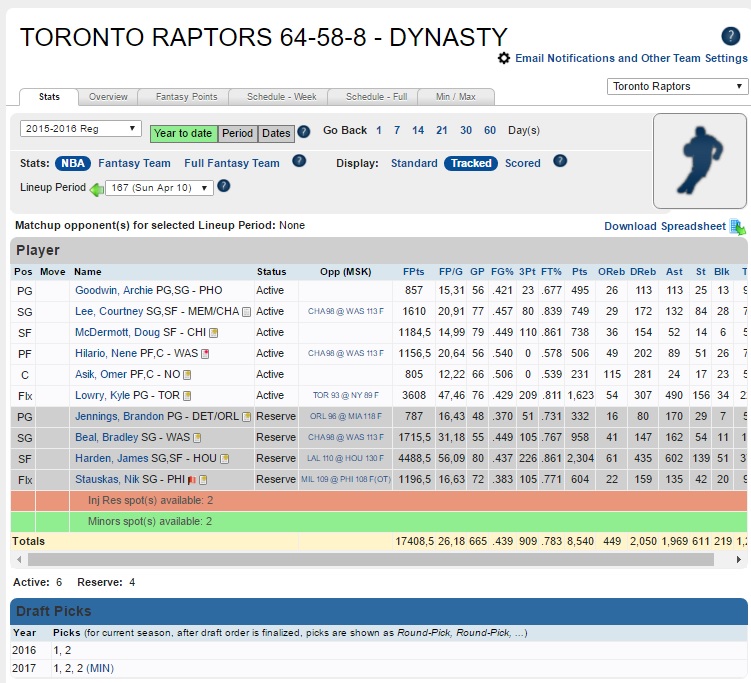This screenshot has height=683, width=751.
Task: Select NBA stats mode
Action: tap(73, 163)
